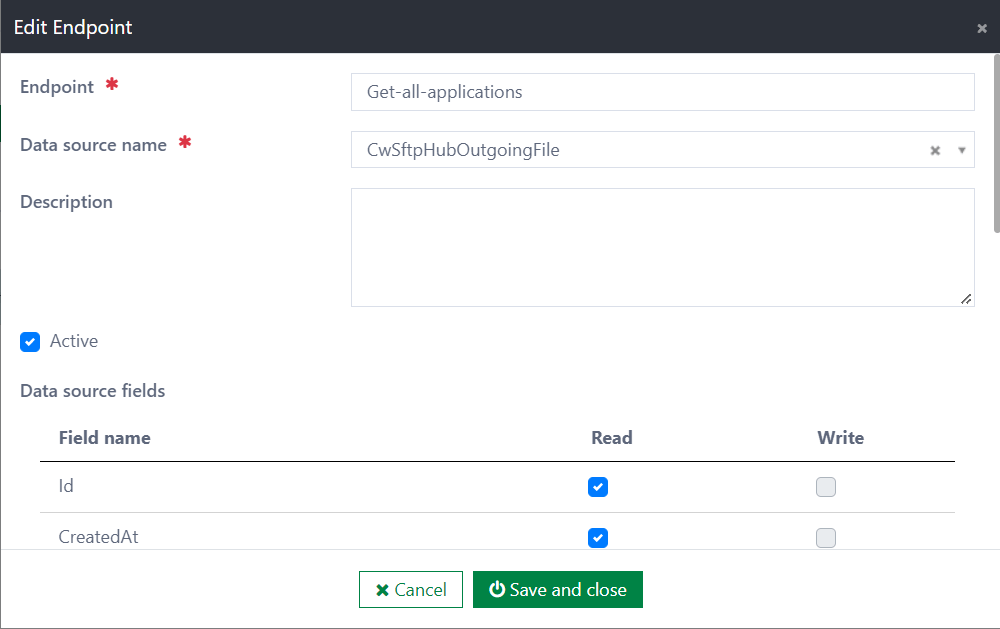Click the power icon on Save and close

497,589
